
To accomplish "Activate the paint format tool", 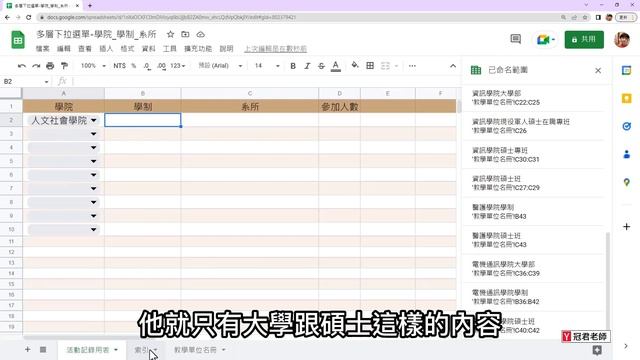I will coord(64,66).
